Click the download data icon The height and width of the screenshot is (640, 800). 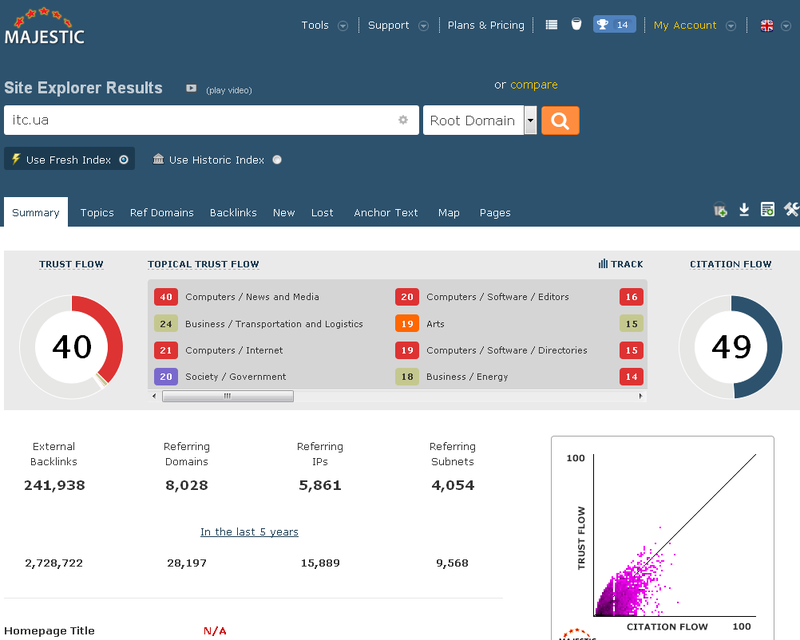point(744,210)
